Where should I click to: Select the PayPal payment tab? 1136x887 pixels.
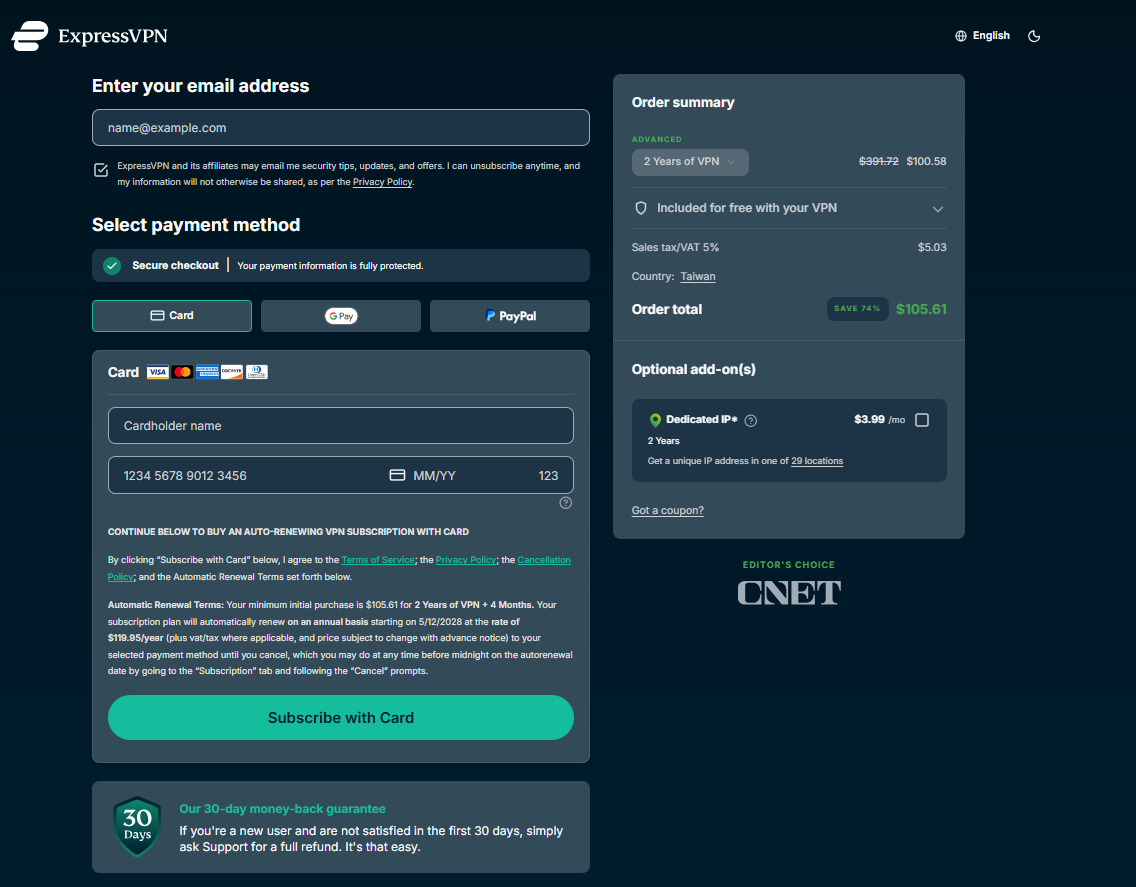[509, 315]
